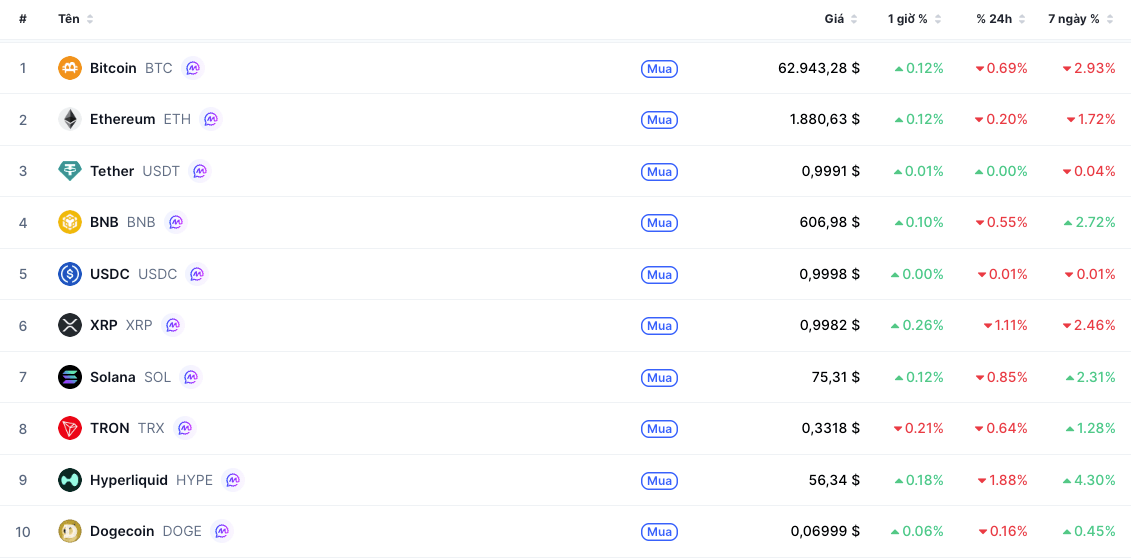Open the chat bubble icon beside TRX
The image size is (1131, 560).
tap(185, 428)
